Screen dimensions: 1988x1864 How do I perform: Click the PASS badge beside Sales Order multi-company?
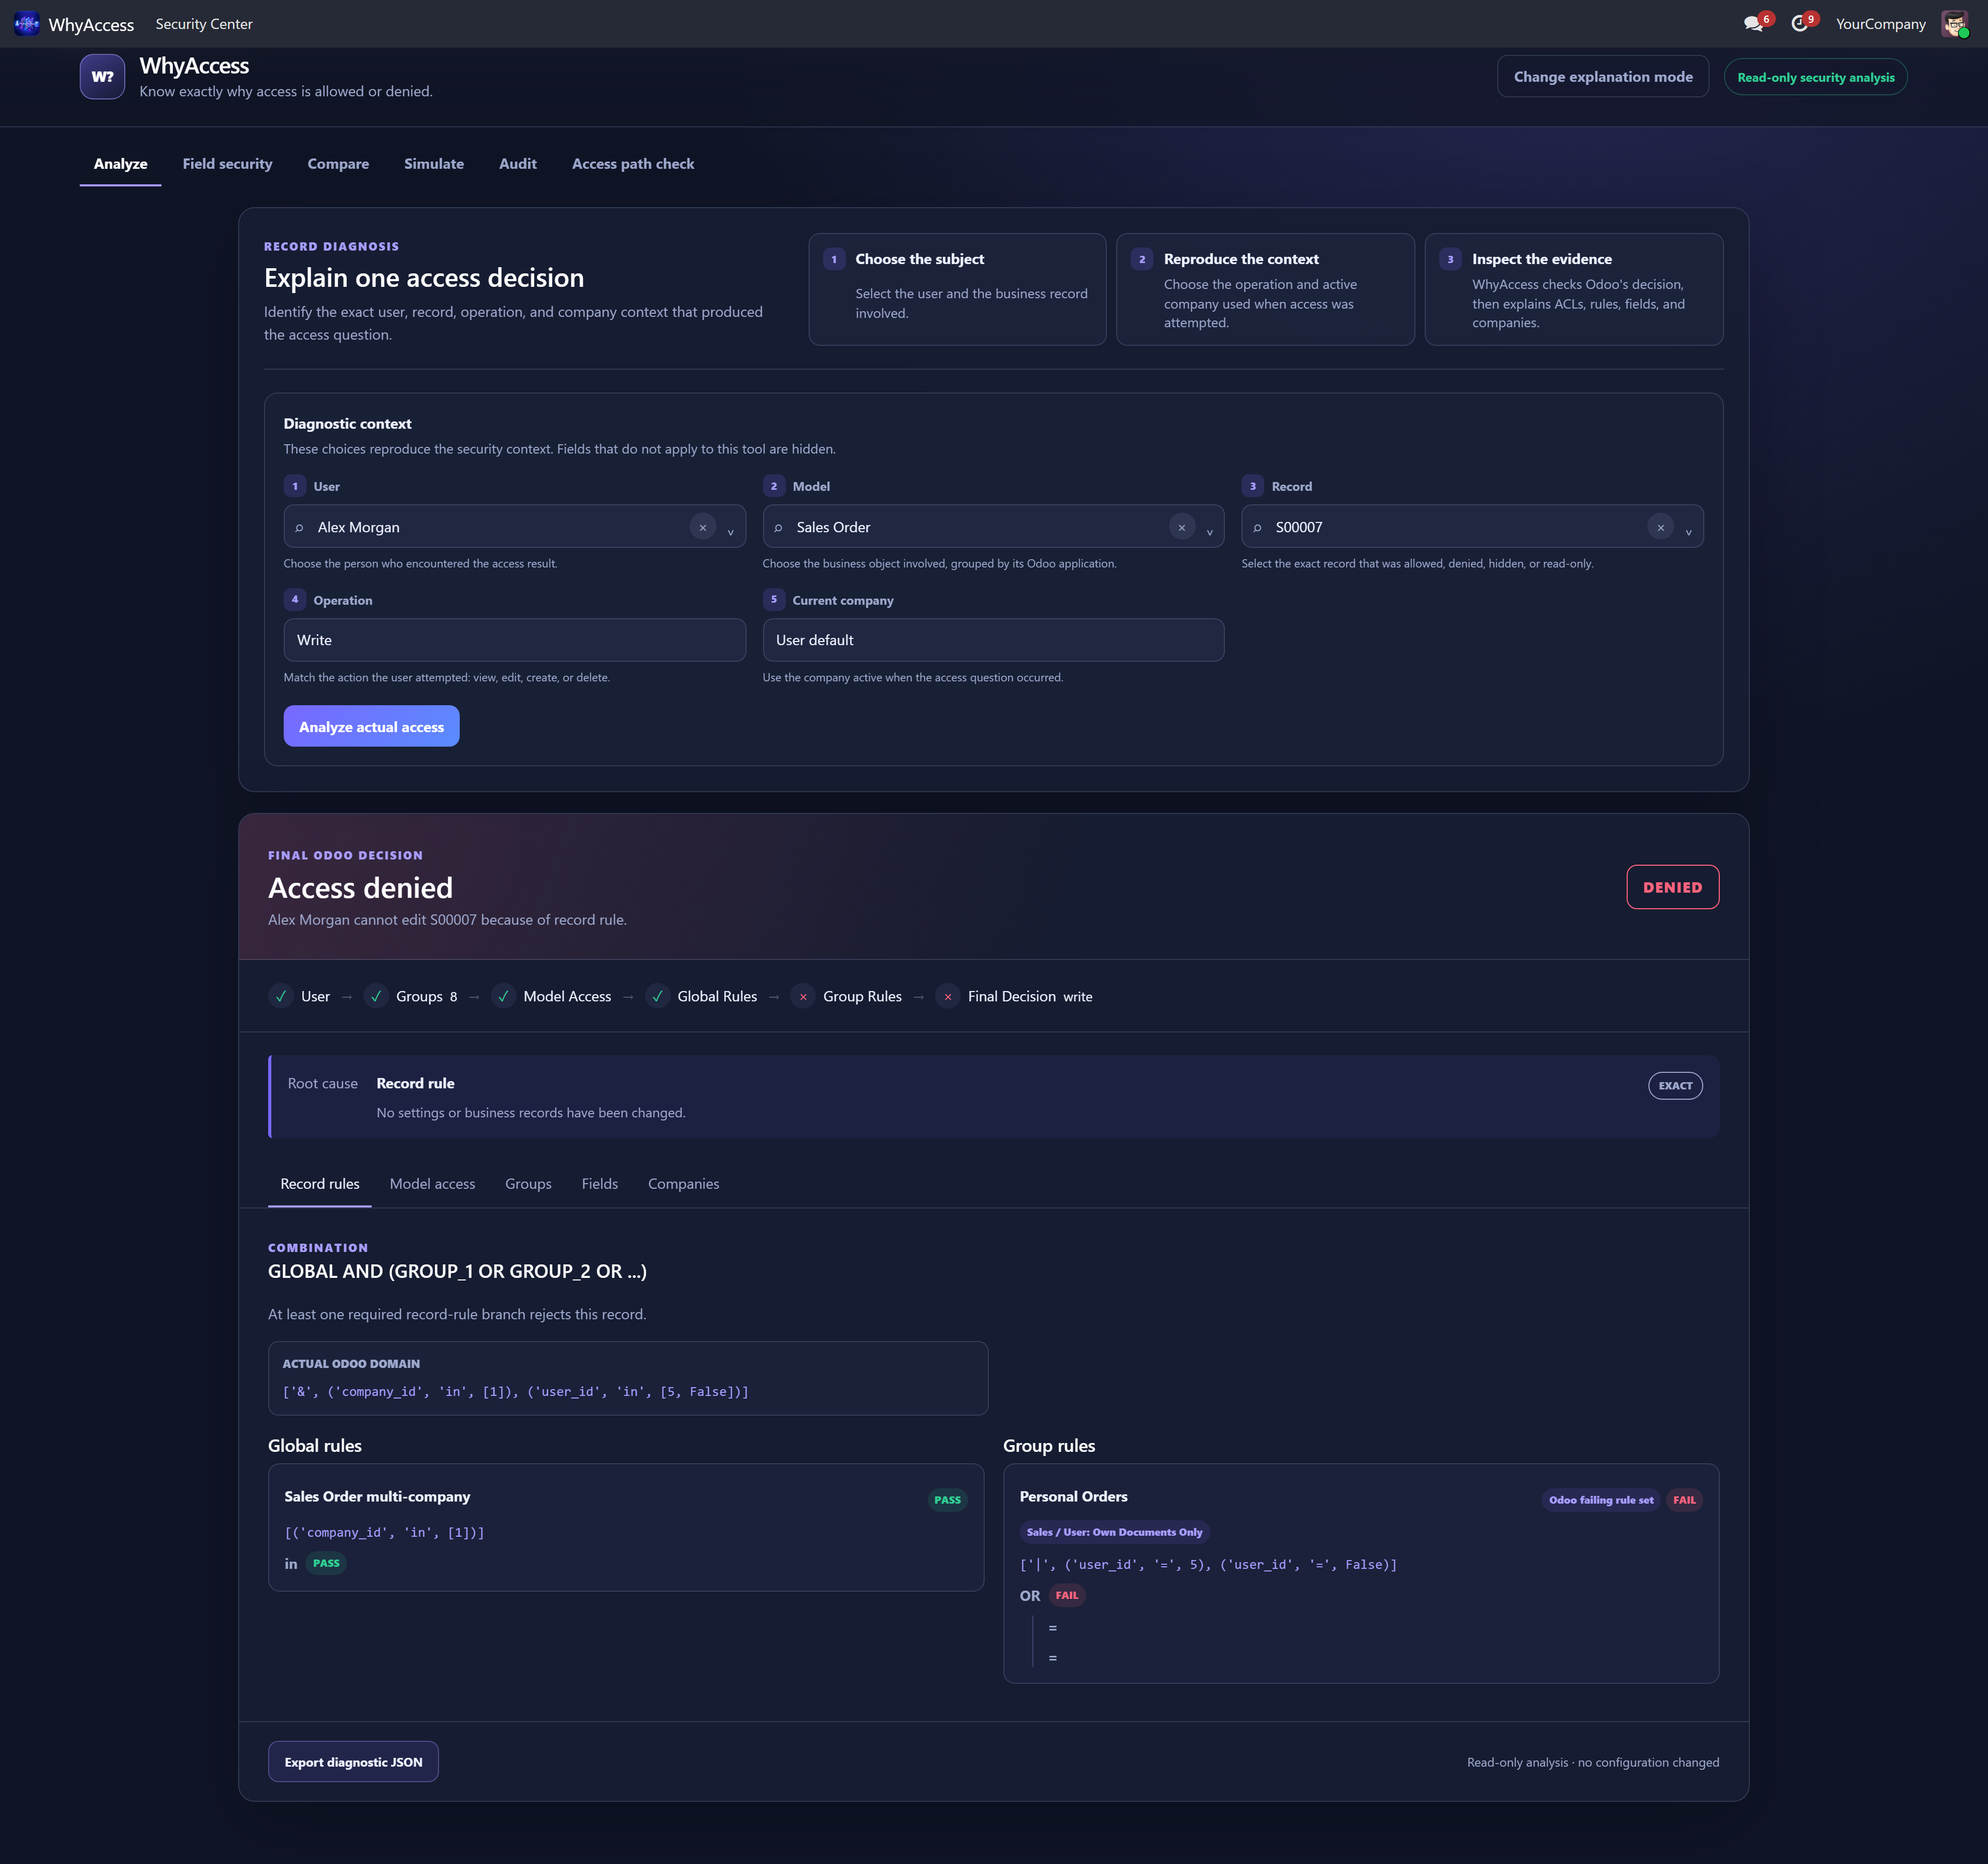pos(947,1500)
